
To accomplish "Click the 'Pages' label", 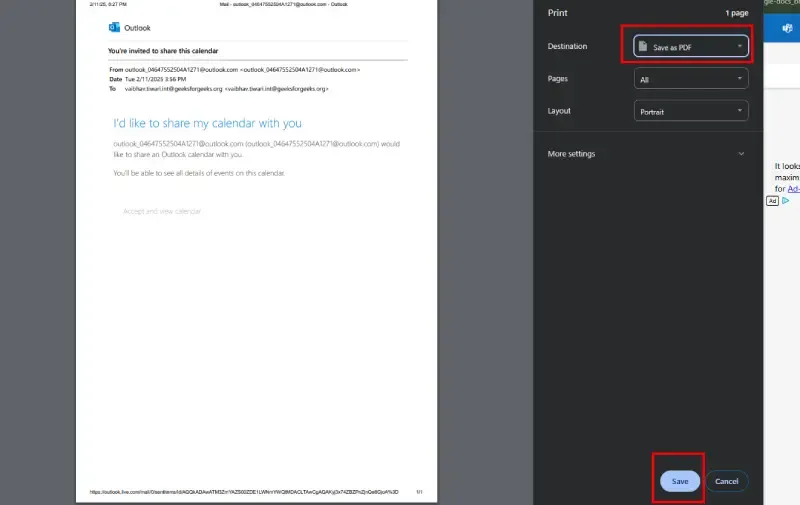I will pos(558,79).
